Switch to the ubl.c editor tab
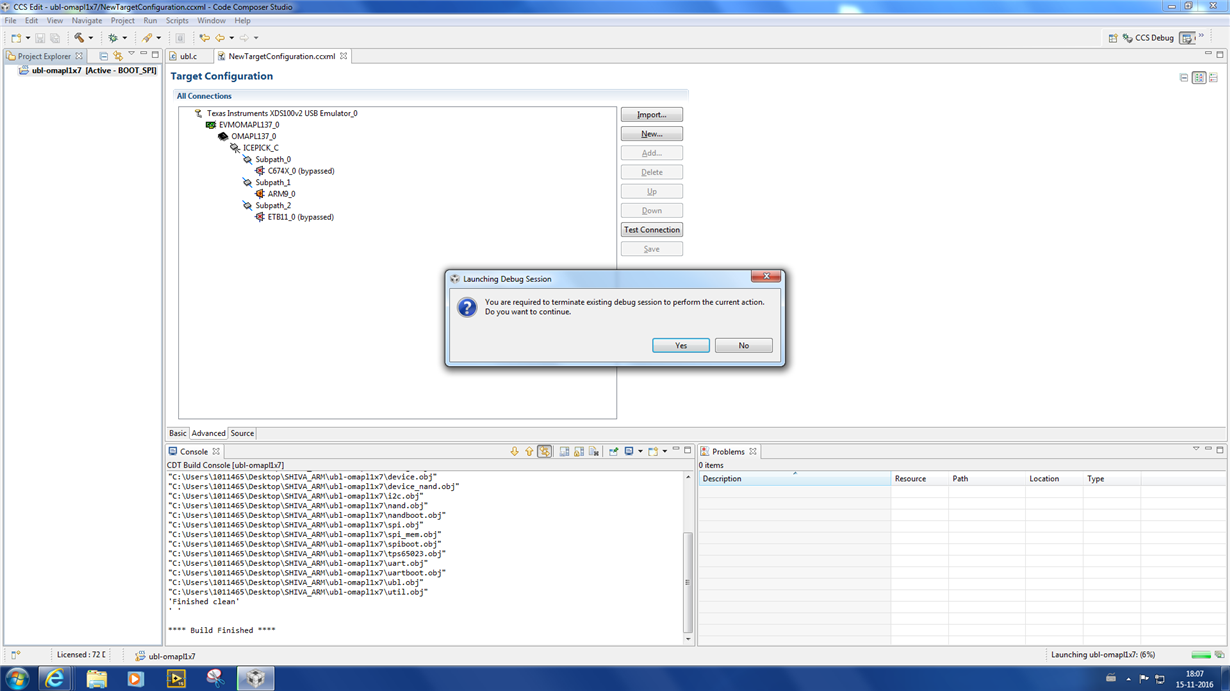Image resolution: width=1230 pixels, height=691 pixels. coord(187,56)
